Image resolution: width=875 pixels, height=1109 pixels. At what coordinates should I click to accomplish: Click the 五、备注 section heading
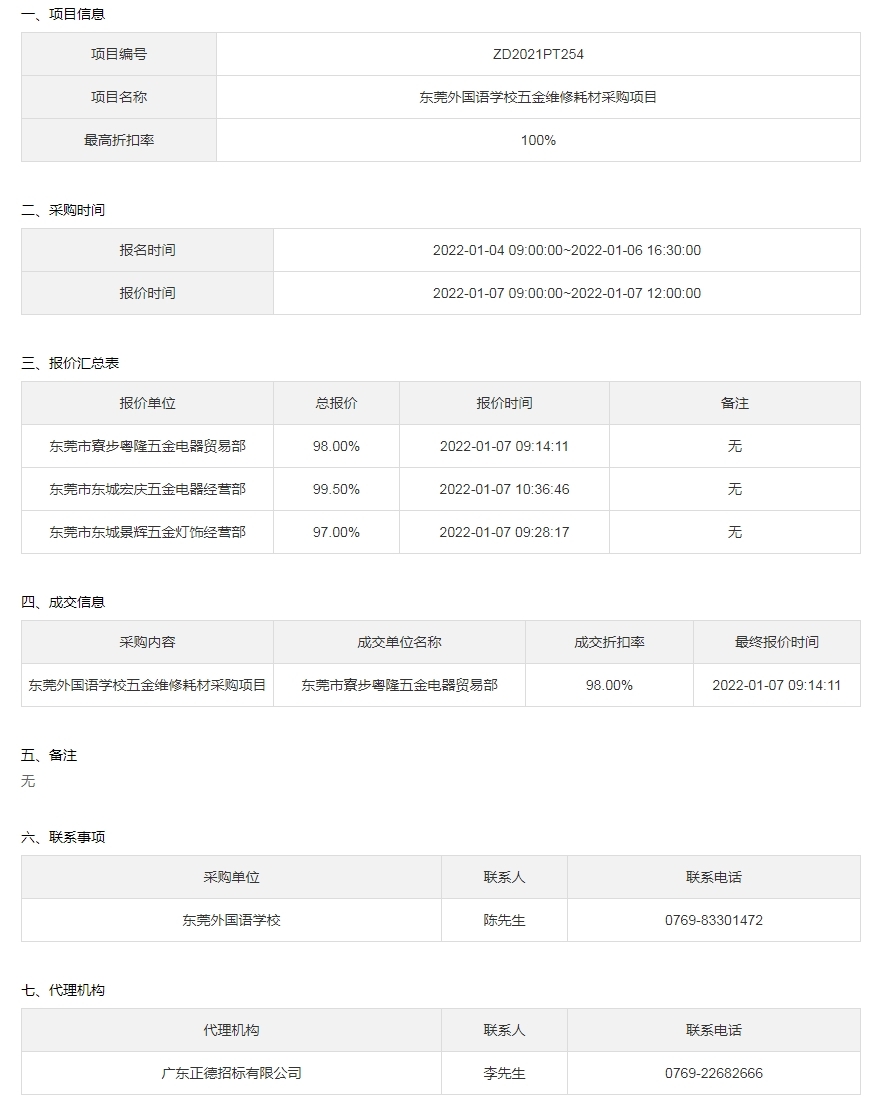click(49, 755)
